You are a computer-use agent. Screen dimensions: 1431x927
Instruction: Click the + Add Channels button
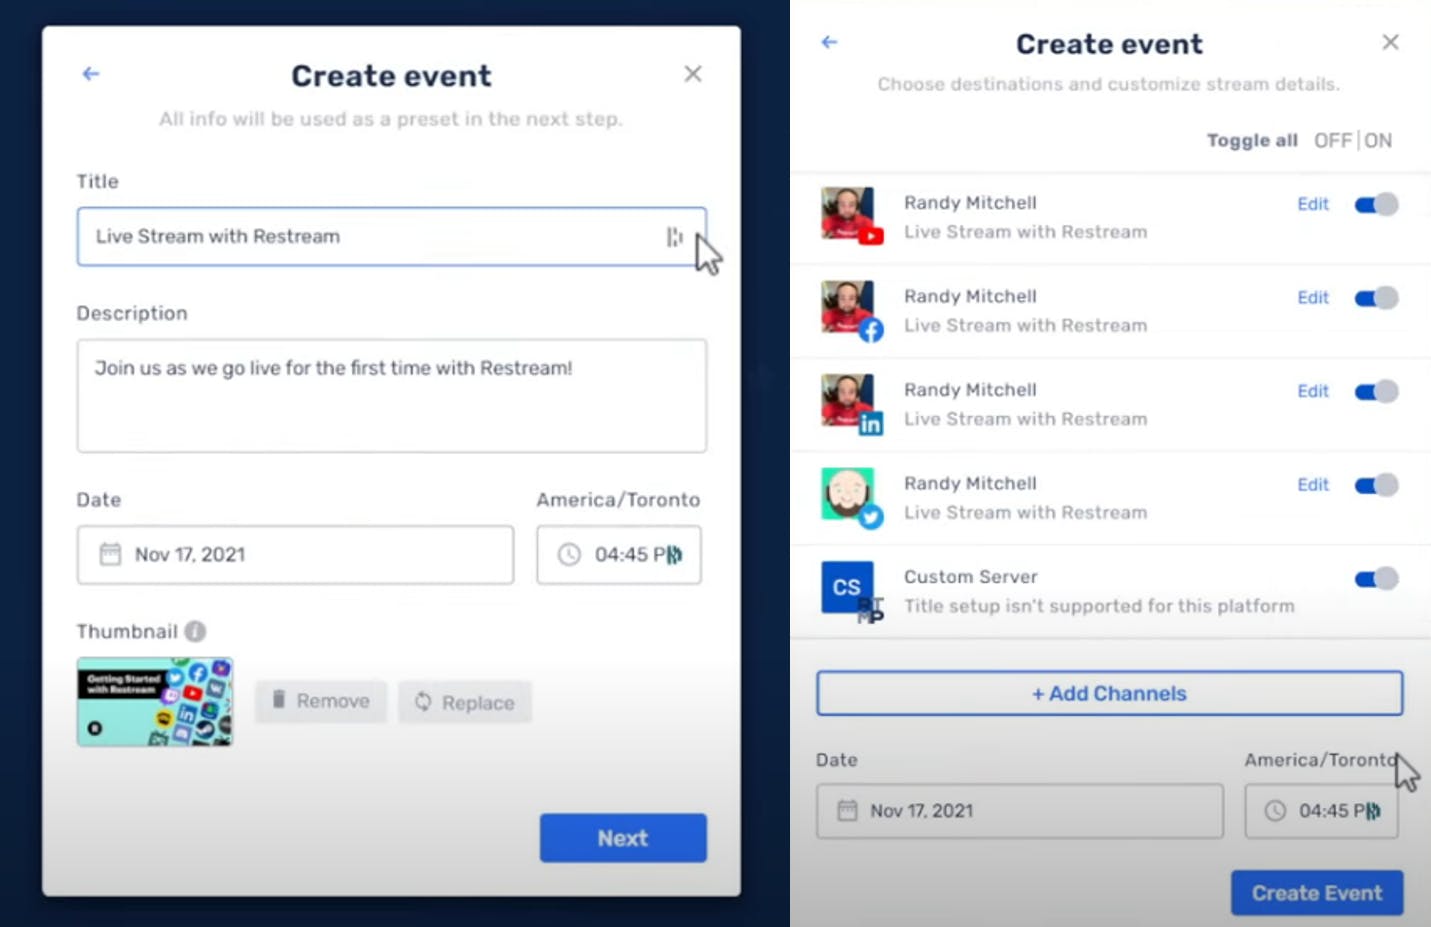pos(1110,693)
